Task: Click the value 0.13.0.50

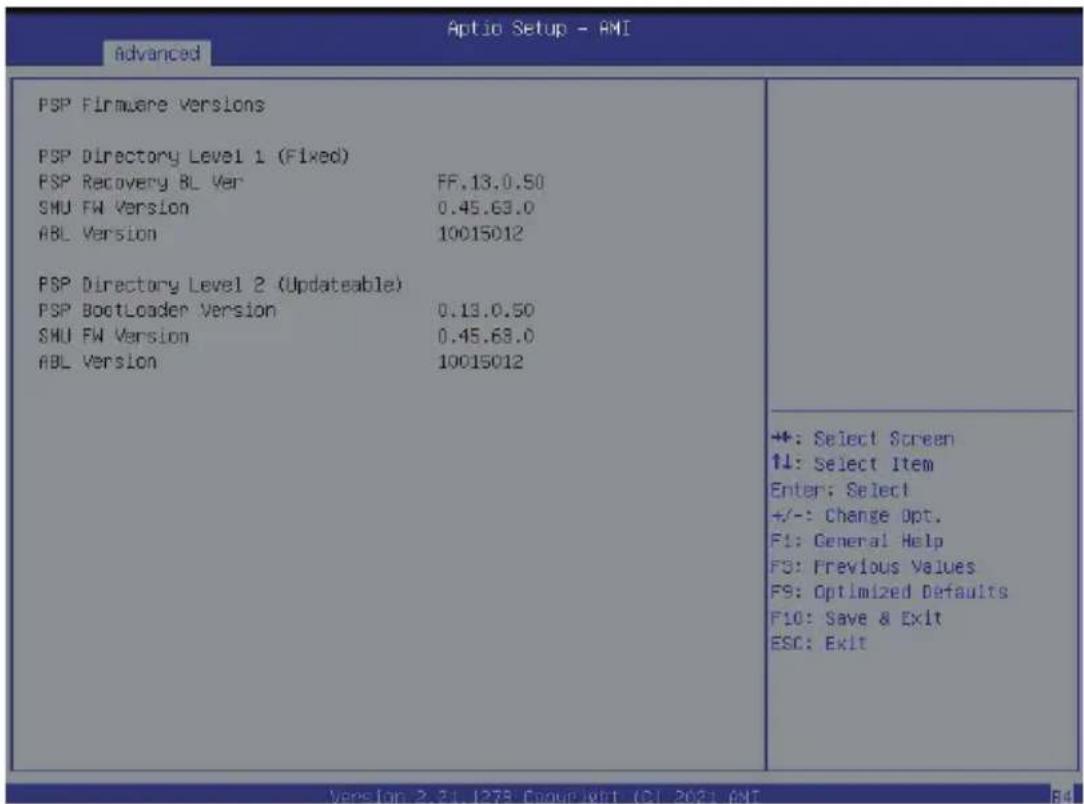Action: (x=485, y=310)
